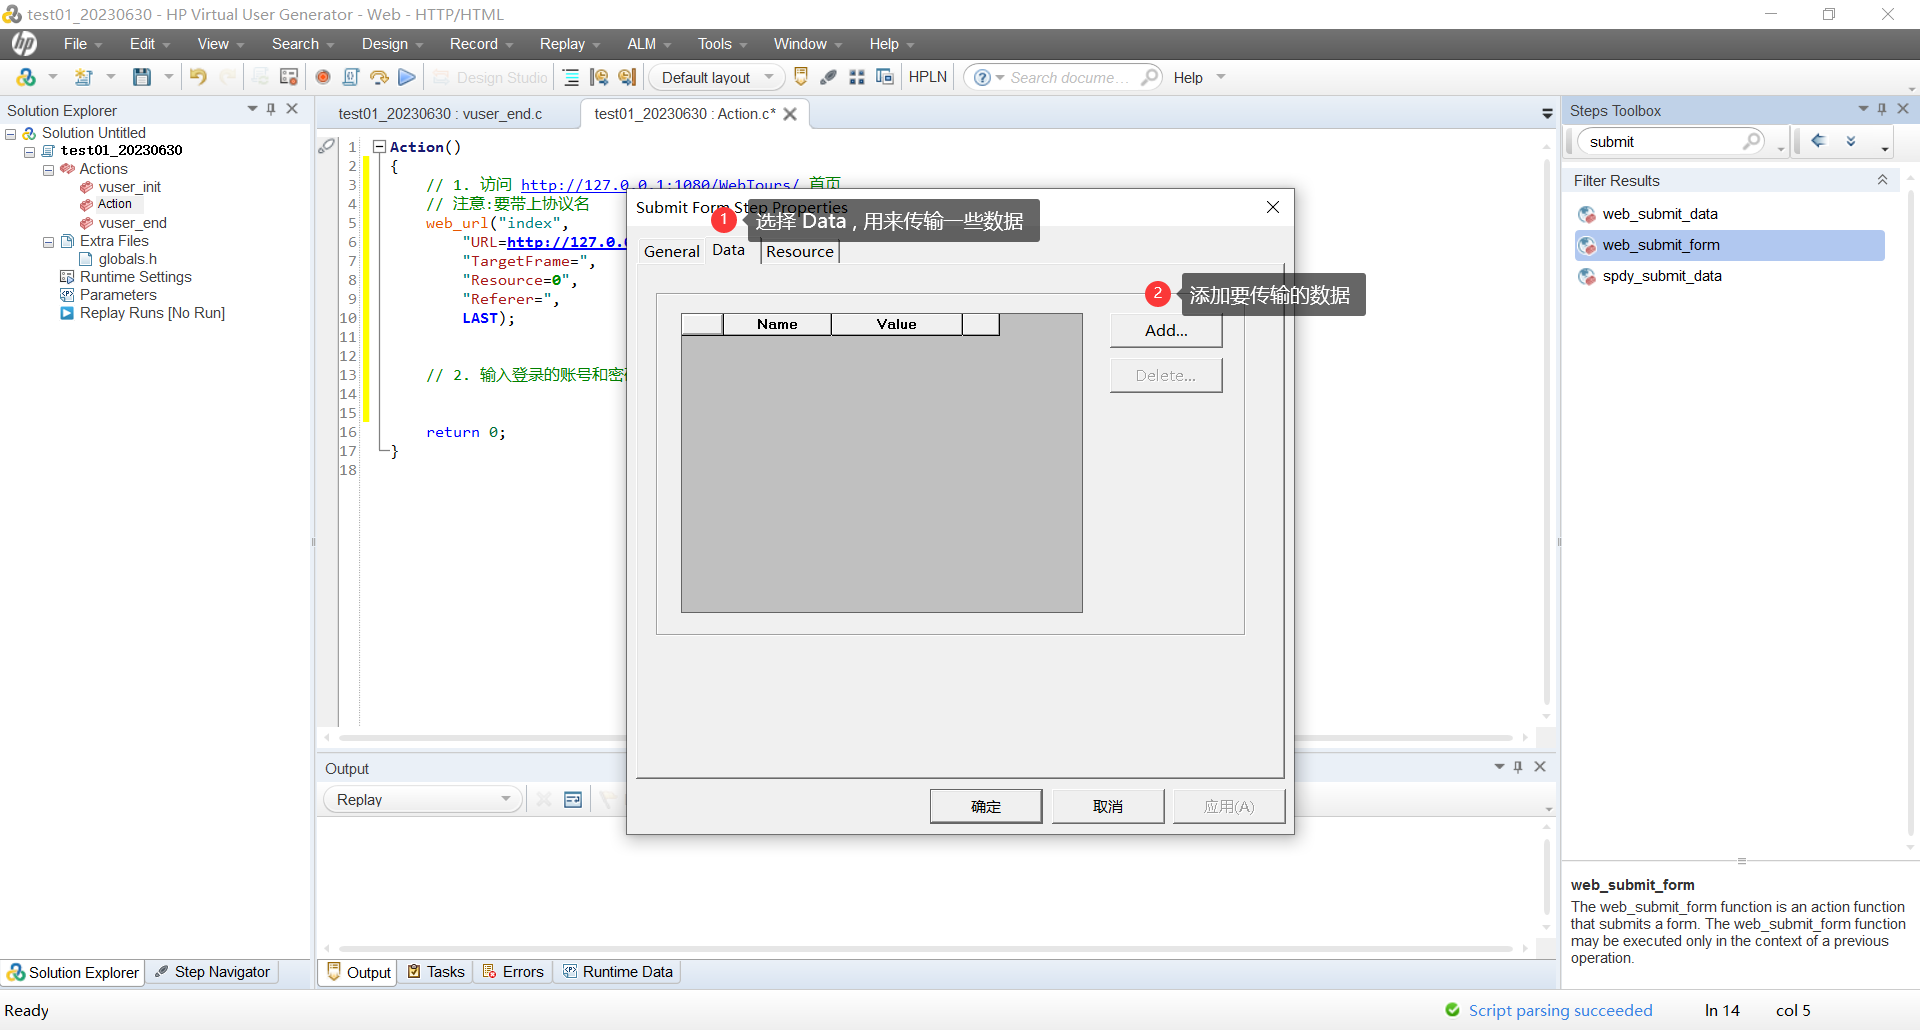Select spdy_submit_data in Filter Results
1920x1030 pixels.
[x=1662, y=276]
